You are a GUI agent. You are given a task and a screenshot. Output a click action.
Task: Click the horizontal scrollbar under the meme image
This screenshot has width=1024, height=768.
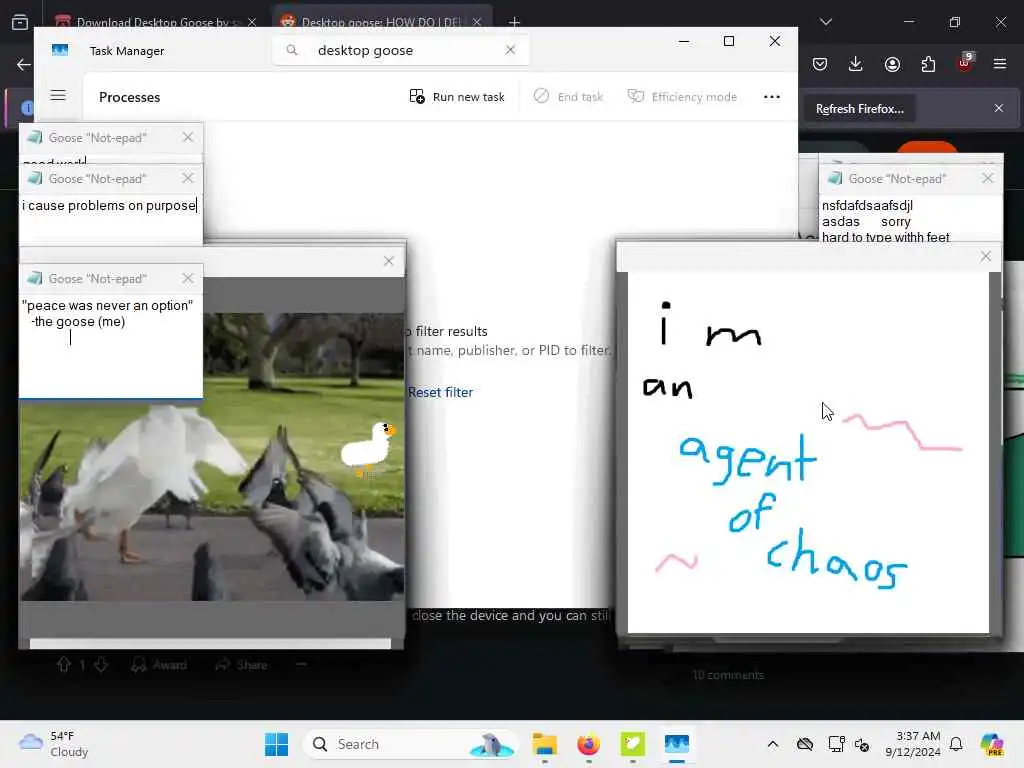(210, 644)
